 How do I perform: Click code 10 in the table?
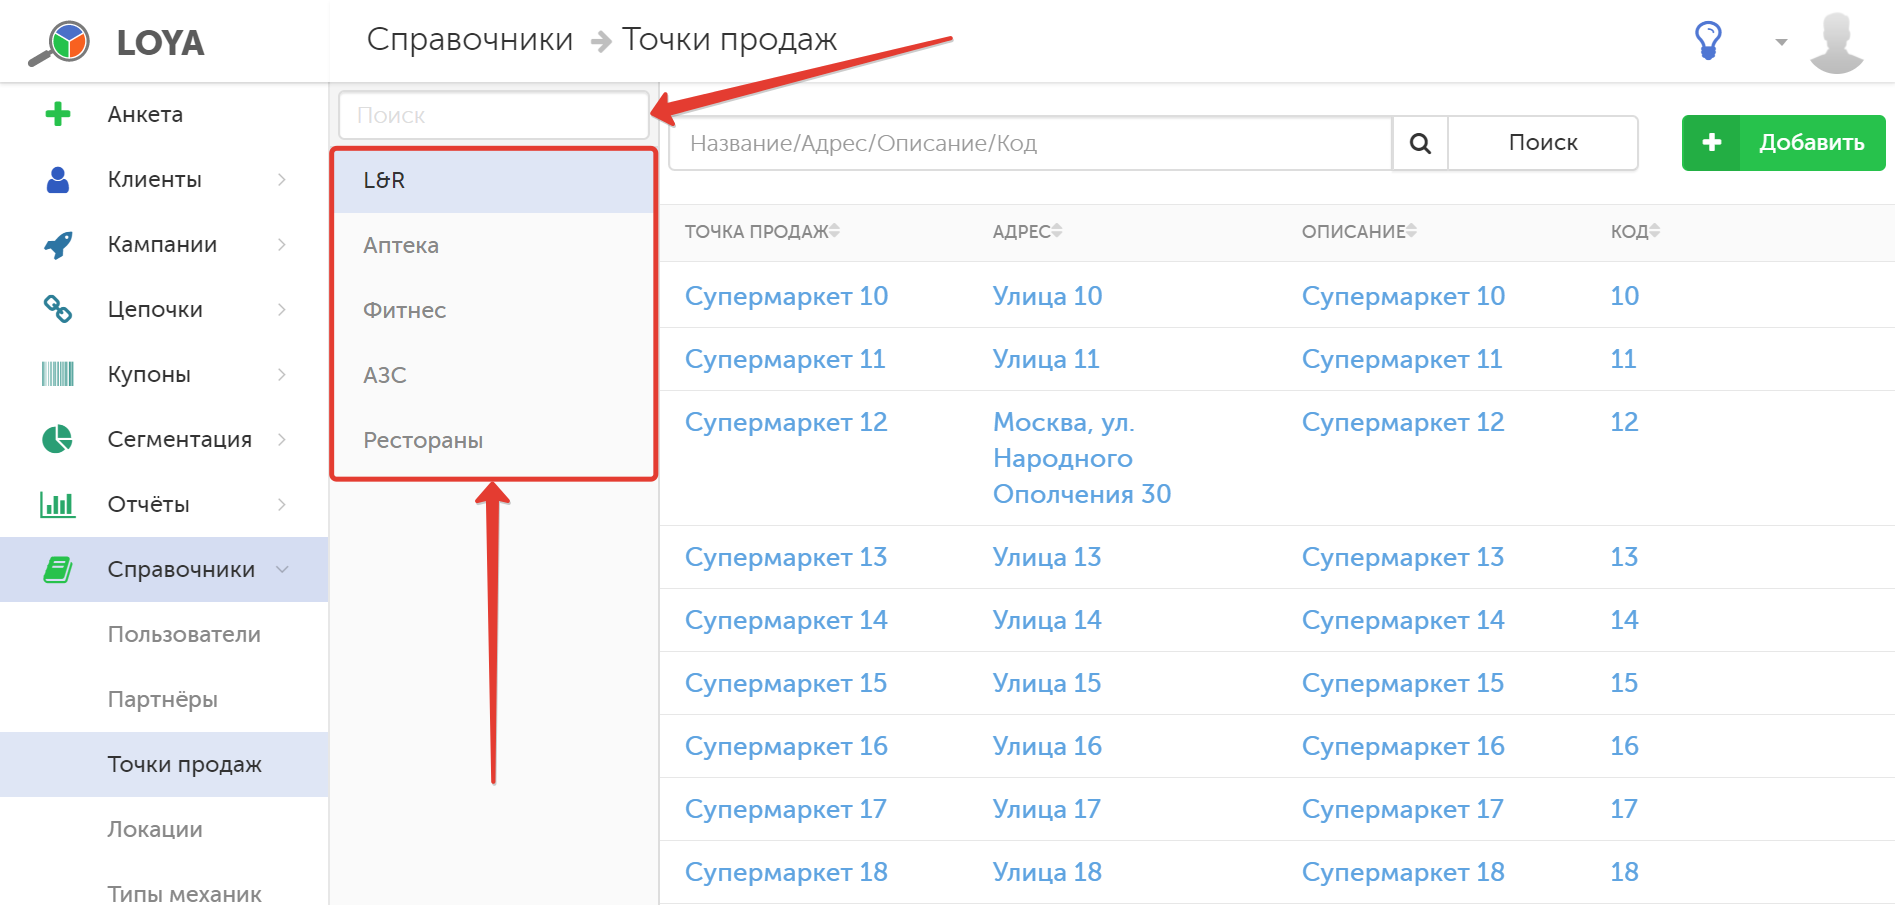coord(1624,296)
